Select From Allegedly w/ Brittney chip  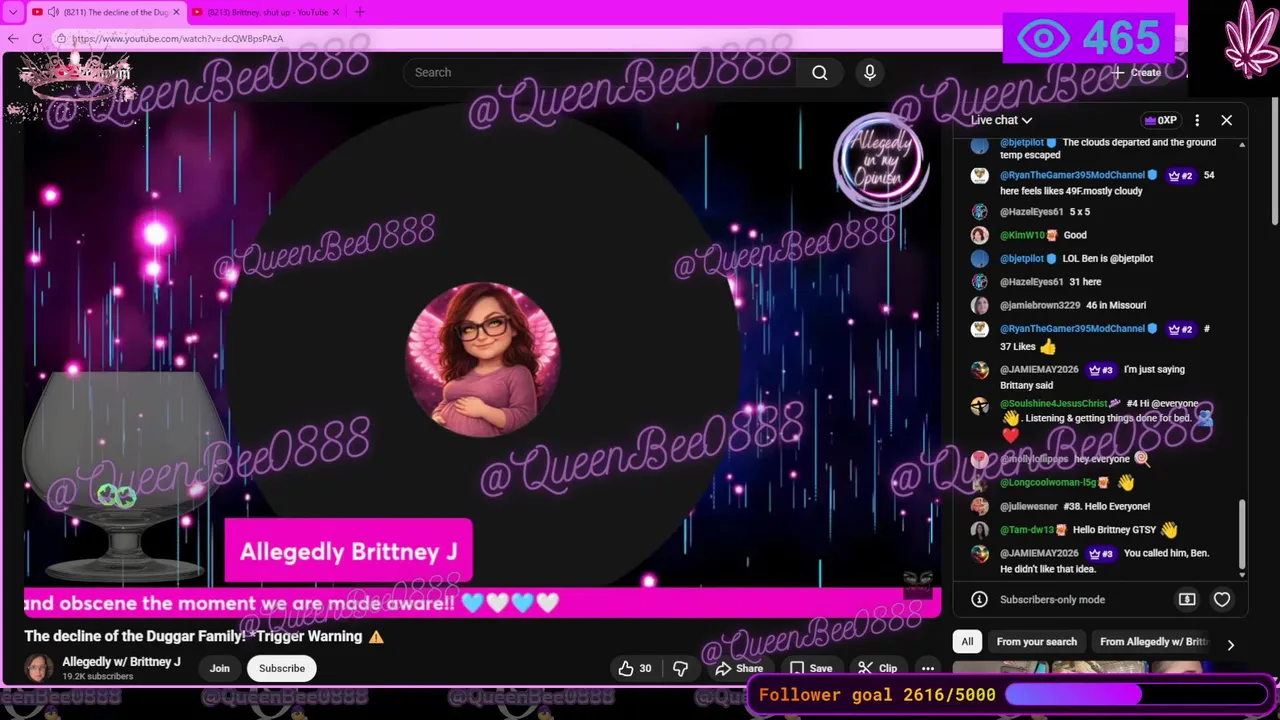point(1154,642)
